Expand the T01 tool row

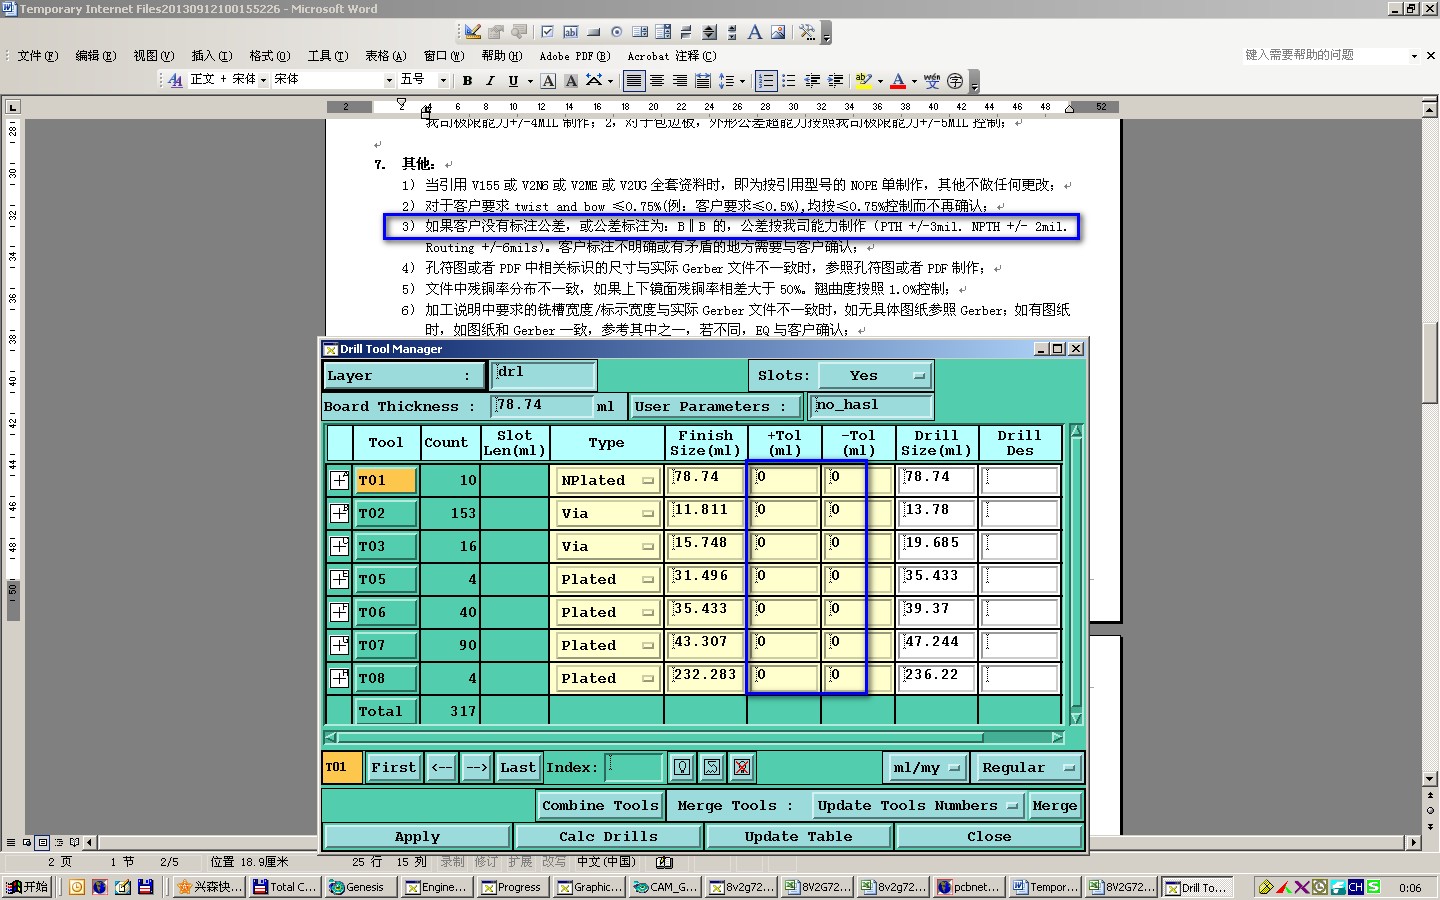(x=339, y=480)
